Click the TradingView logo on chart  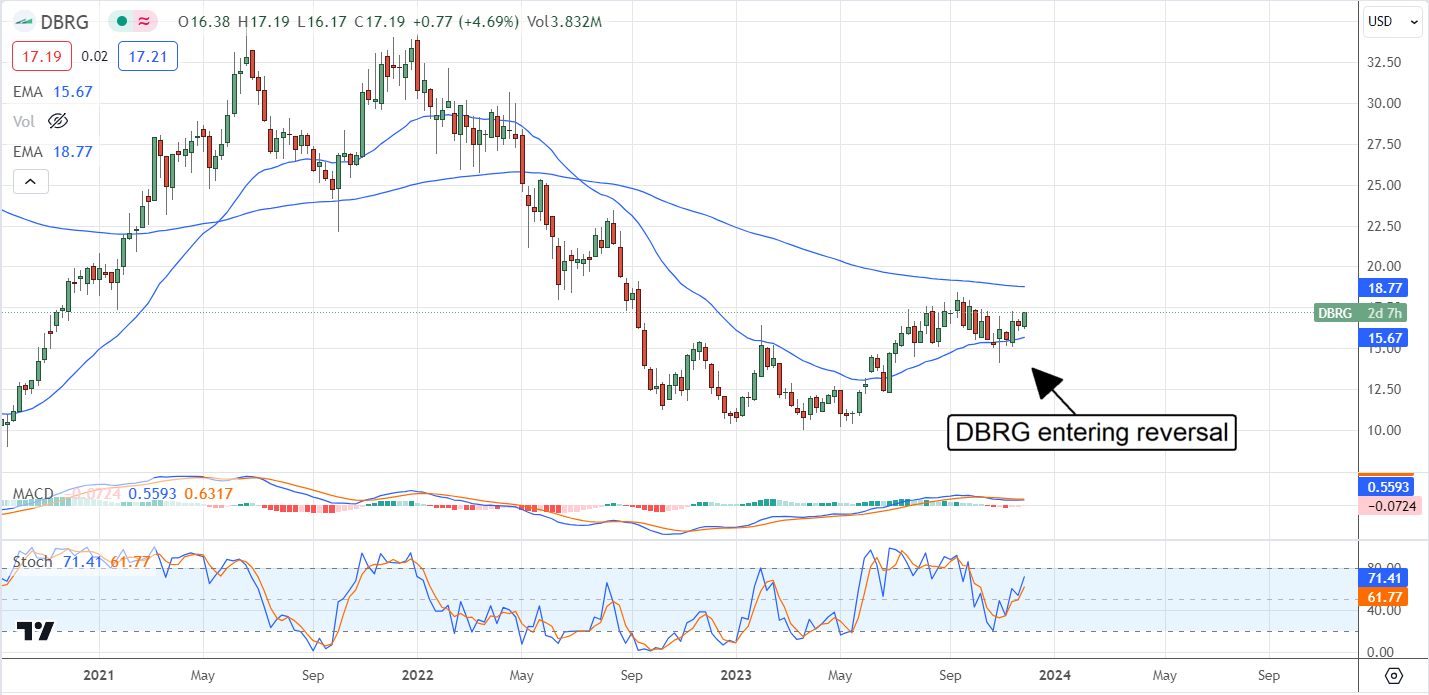point(34,630)
